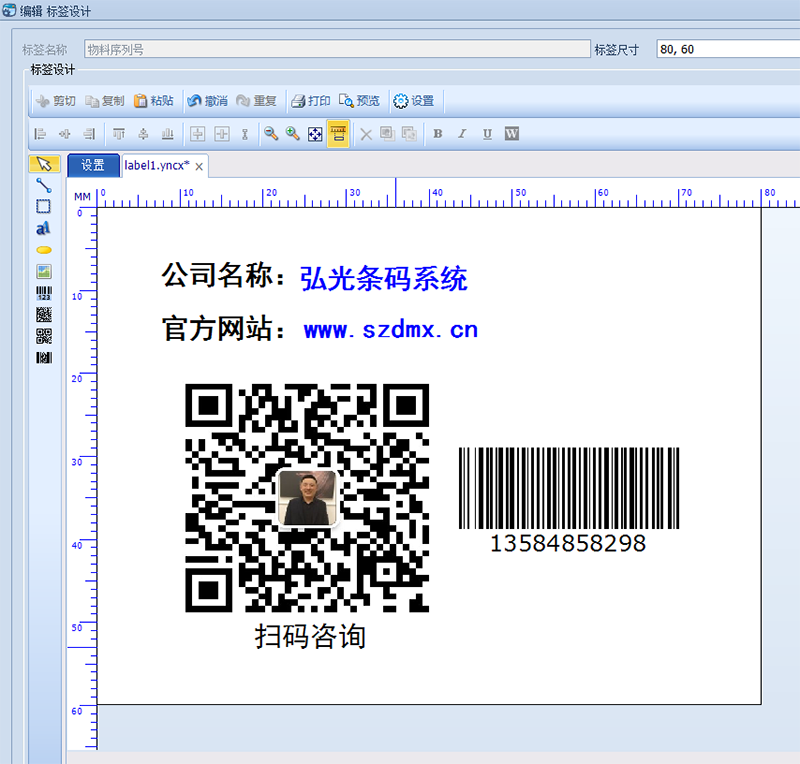The width and height of the screenshot is (800, 764).
Task: Select the PDF417 barcode tool
Action: [x=44, y=358]
